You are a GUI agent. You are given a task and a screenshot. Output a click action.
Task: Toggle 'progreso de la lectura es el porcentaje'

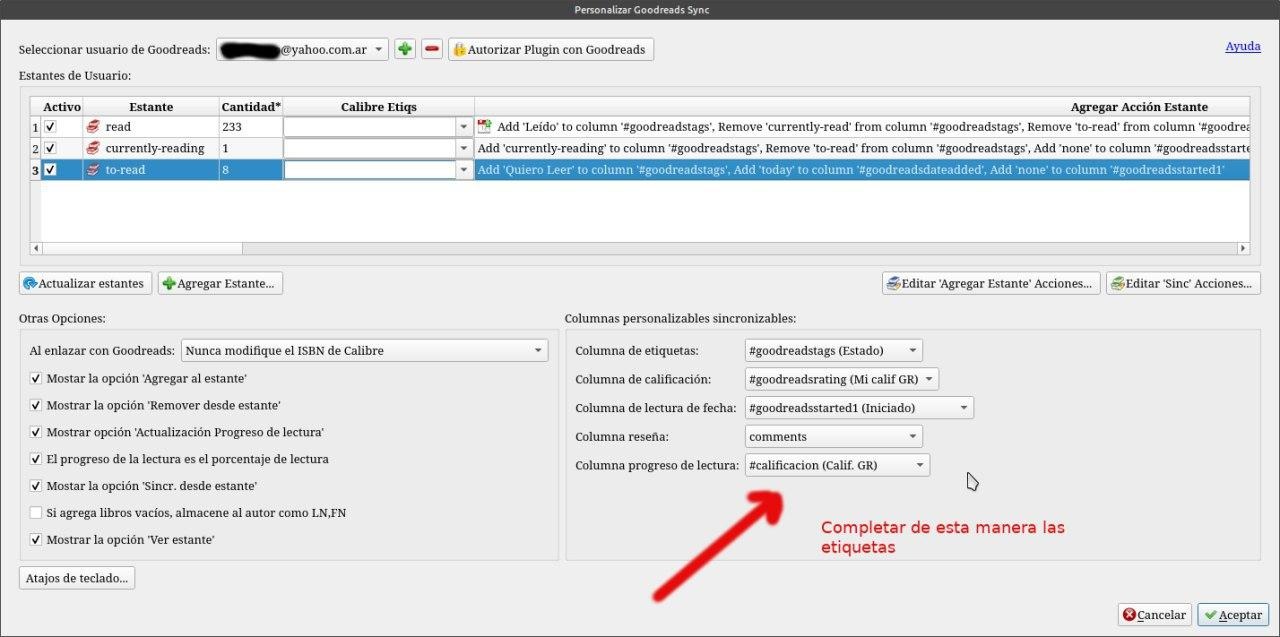pos(36,459)
